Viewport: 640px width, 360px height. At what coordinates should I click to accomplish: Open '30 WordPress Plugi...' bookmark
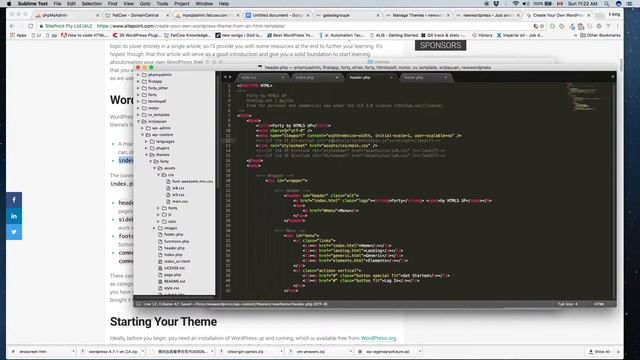click(x=136, y=36)
